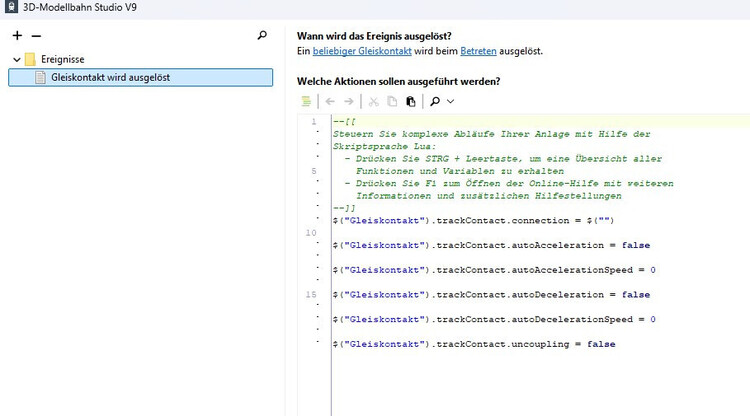Click the redo right arrow icon
This screenshot has width=750, height=416.
tap(349, 101)
